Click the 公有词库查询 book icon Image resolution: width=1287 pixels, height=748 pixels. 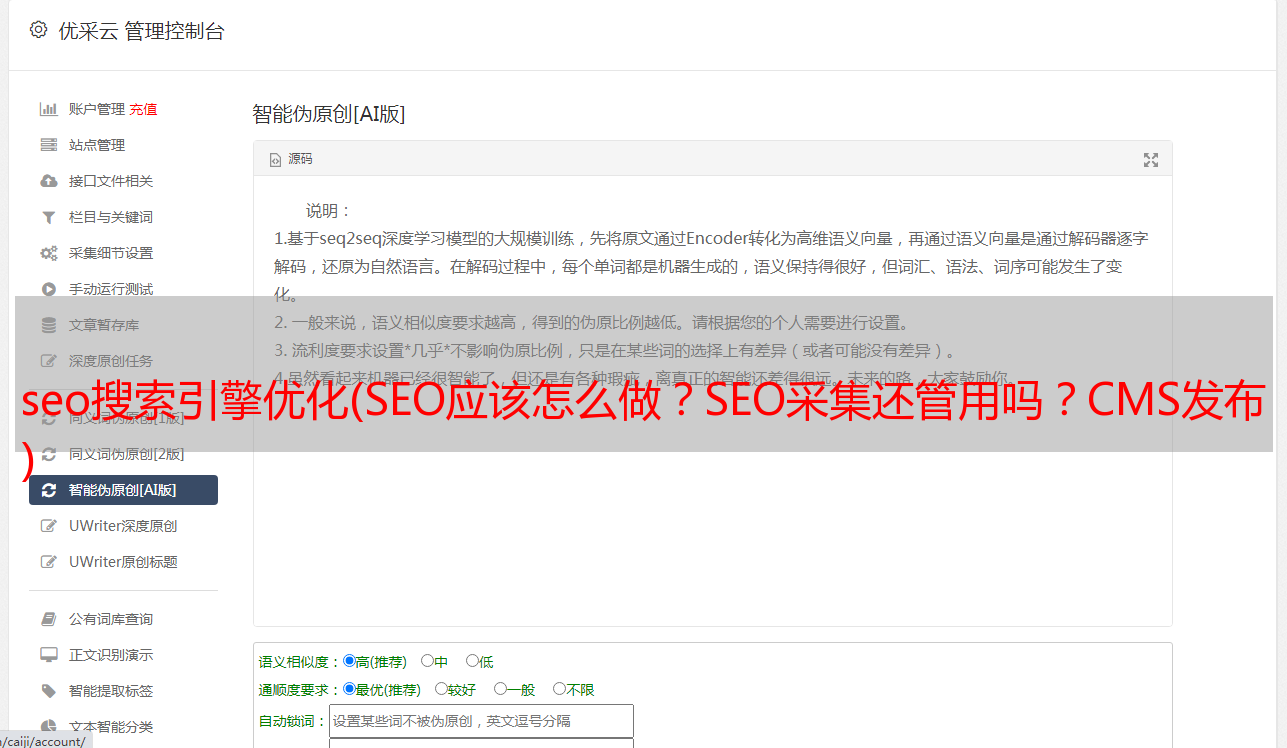pos(48,619)
